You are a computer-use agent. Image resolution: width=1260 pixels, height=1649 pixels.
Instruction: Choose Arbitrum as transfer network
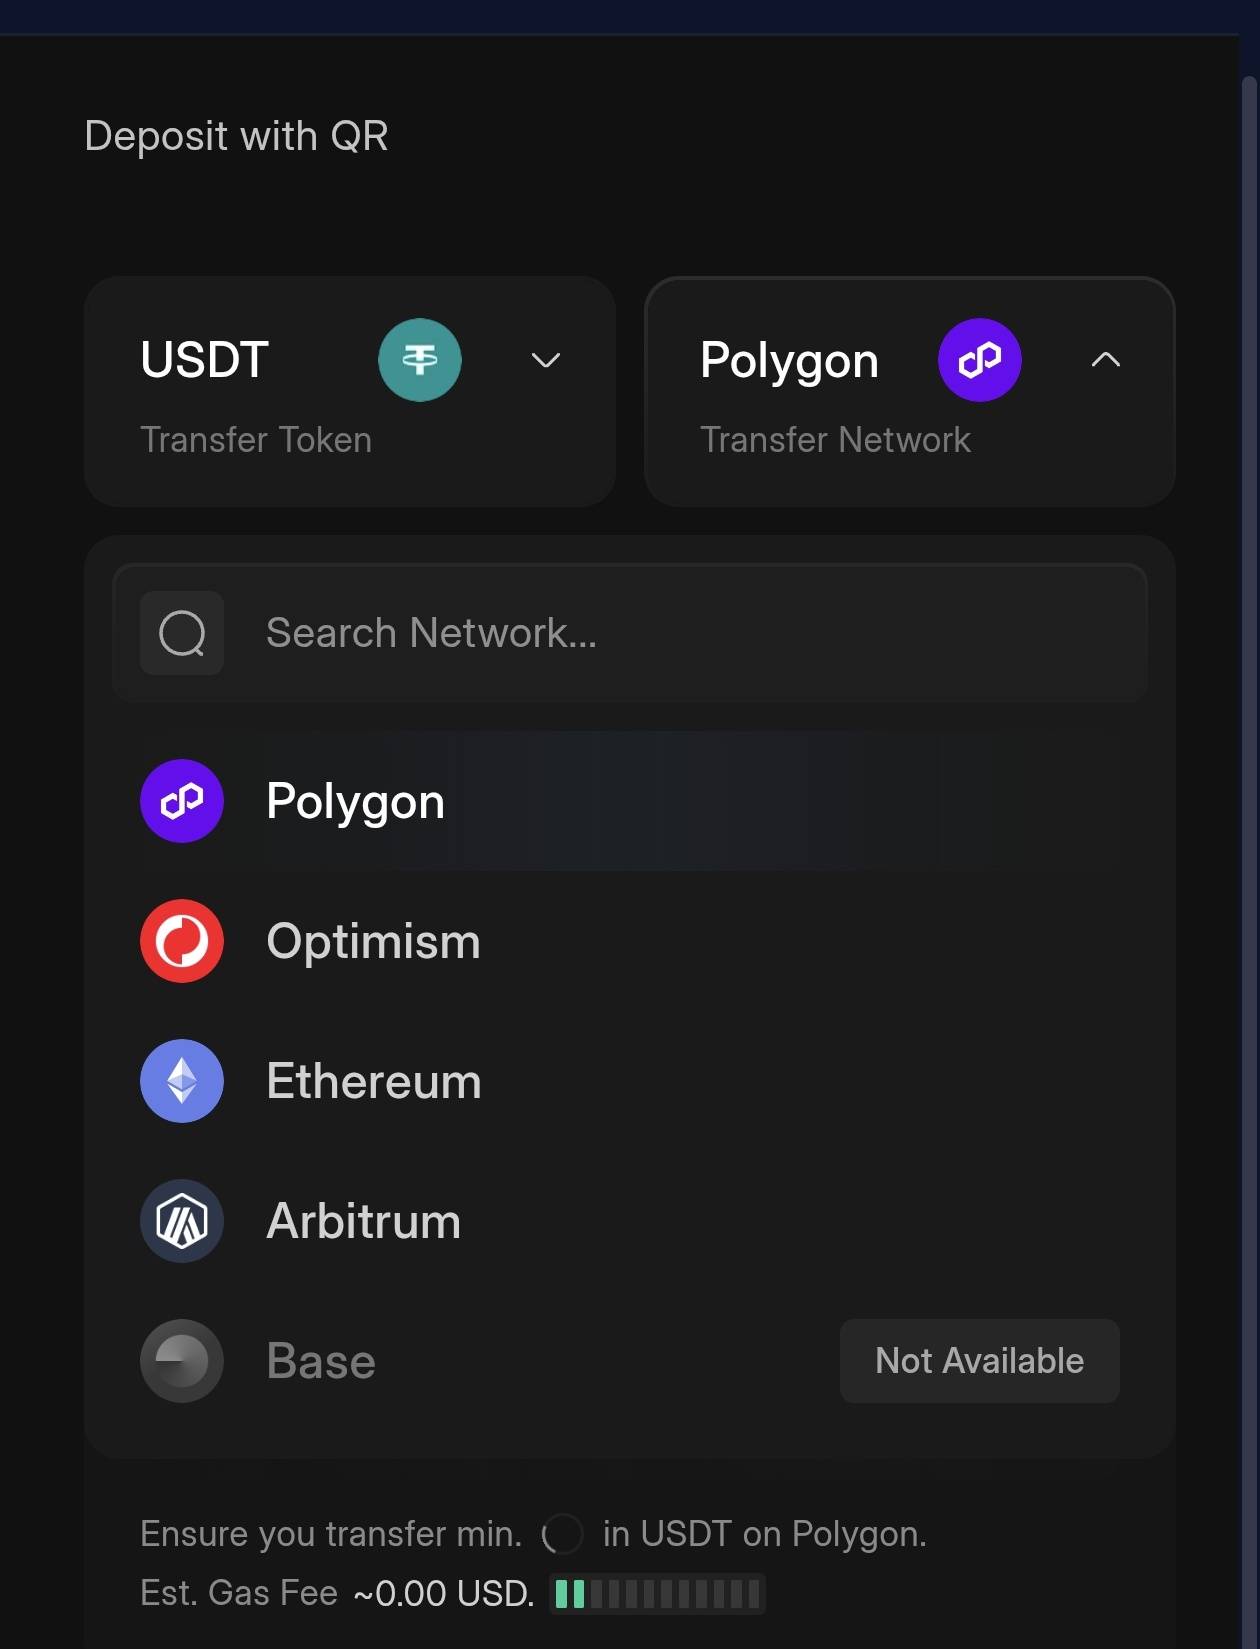tap(630, 1221)
